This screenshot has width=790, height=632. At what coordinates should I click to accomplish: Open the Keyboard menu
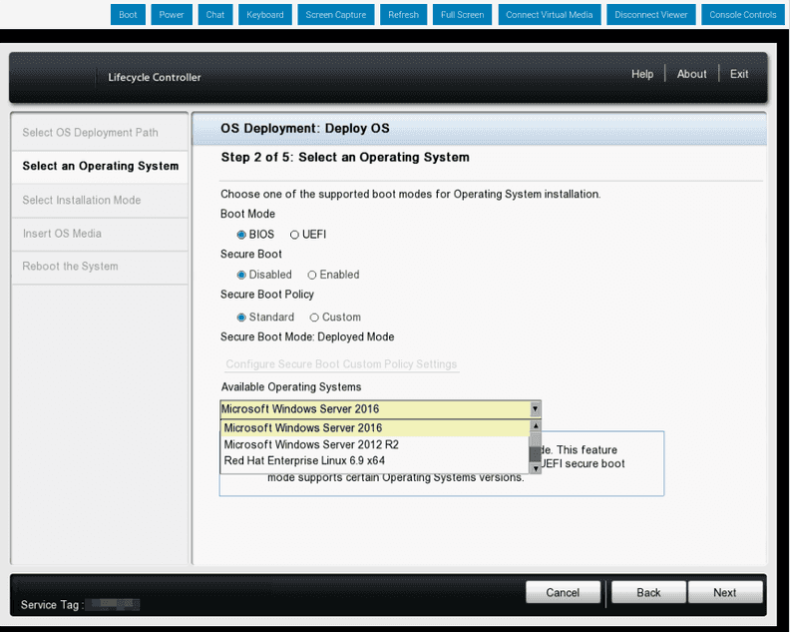point(265,15)
